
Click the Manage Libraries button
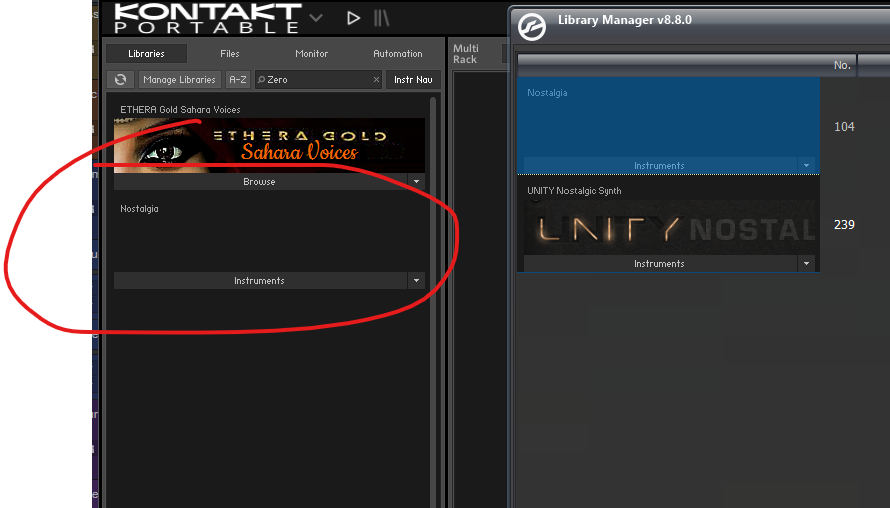coord(179,79)
